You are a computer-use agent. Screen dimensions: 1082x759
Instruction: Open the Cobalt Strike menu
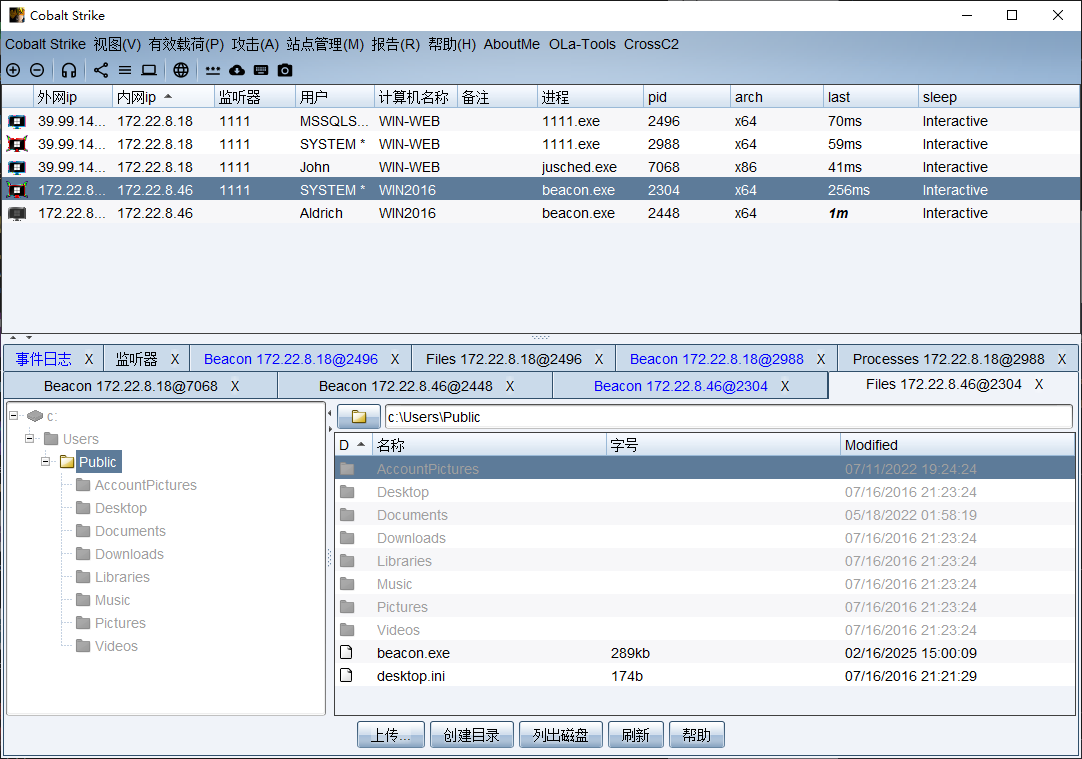46,44
